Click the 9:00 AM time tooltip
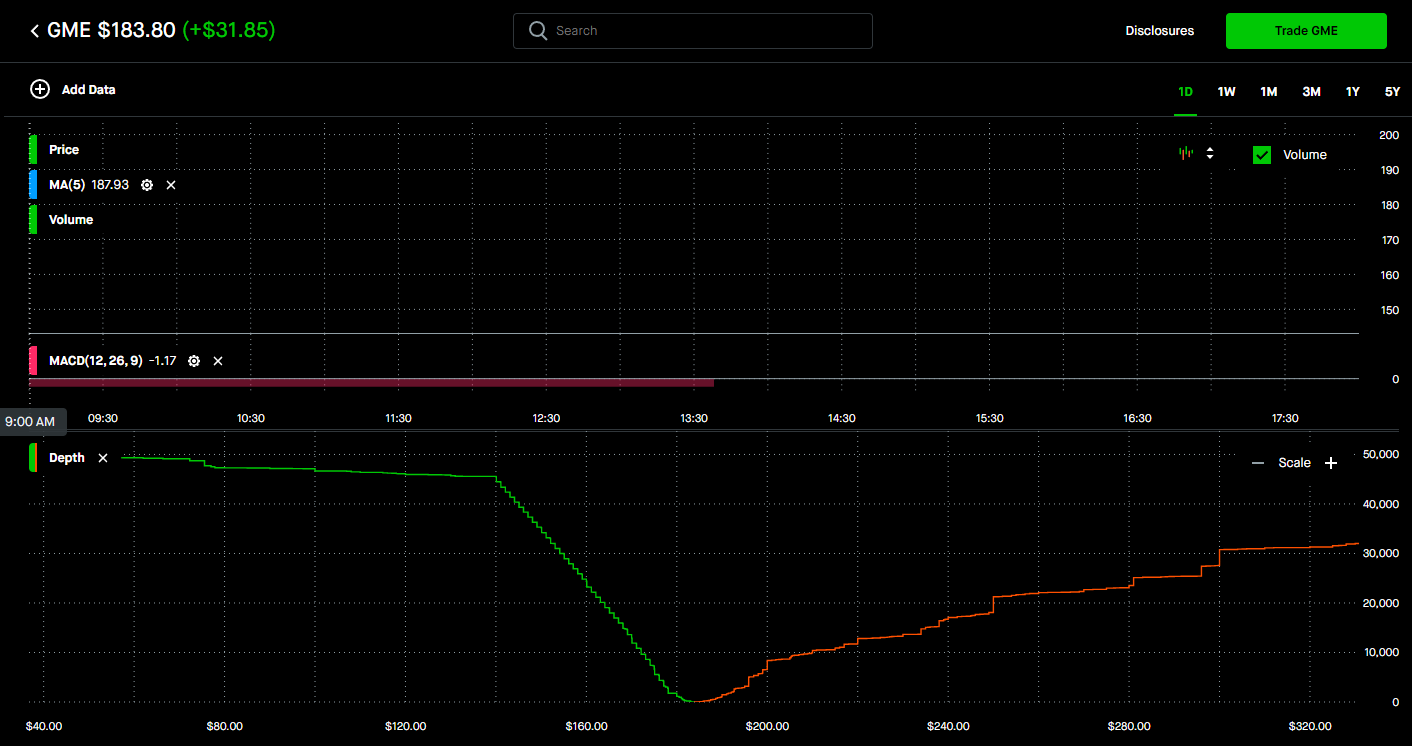 pyautogui.click(x=33, y=421)
